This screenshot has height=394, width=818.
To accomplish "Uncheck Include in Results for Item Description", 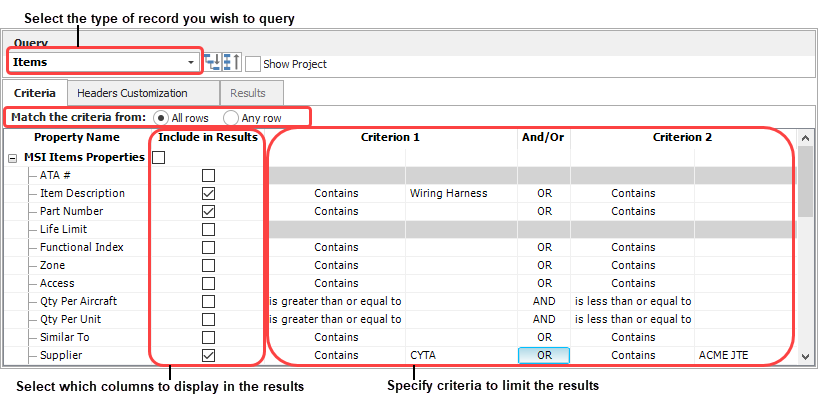I will click(x=208, y=194).
